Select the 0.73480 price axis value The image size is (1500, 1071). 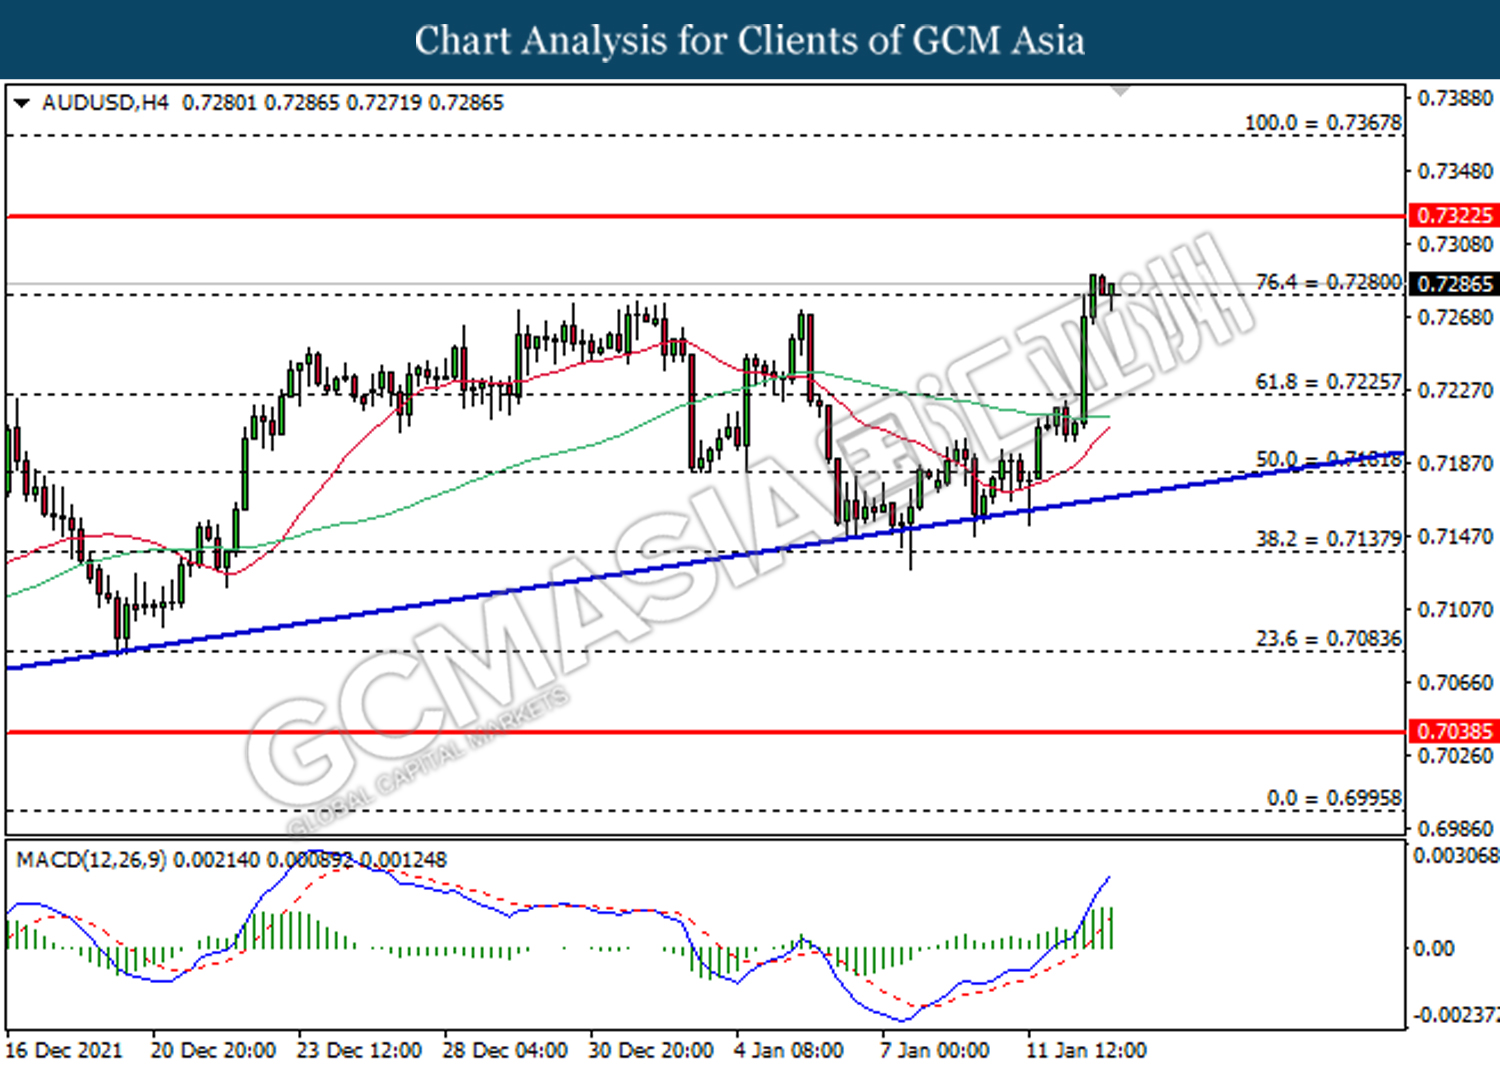1455,171
